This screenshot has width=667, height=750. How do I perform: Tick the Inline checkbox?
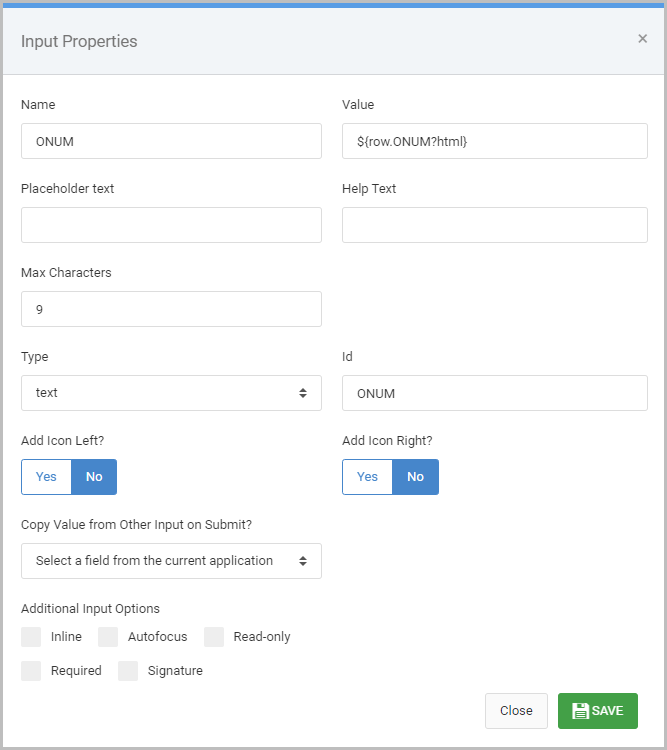point(31,637)
